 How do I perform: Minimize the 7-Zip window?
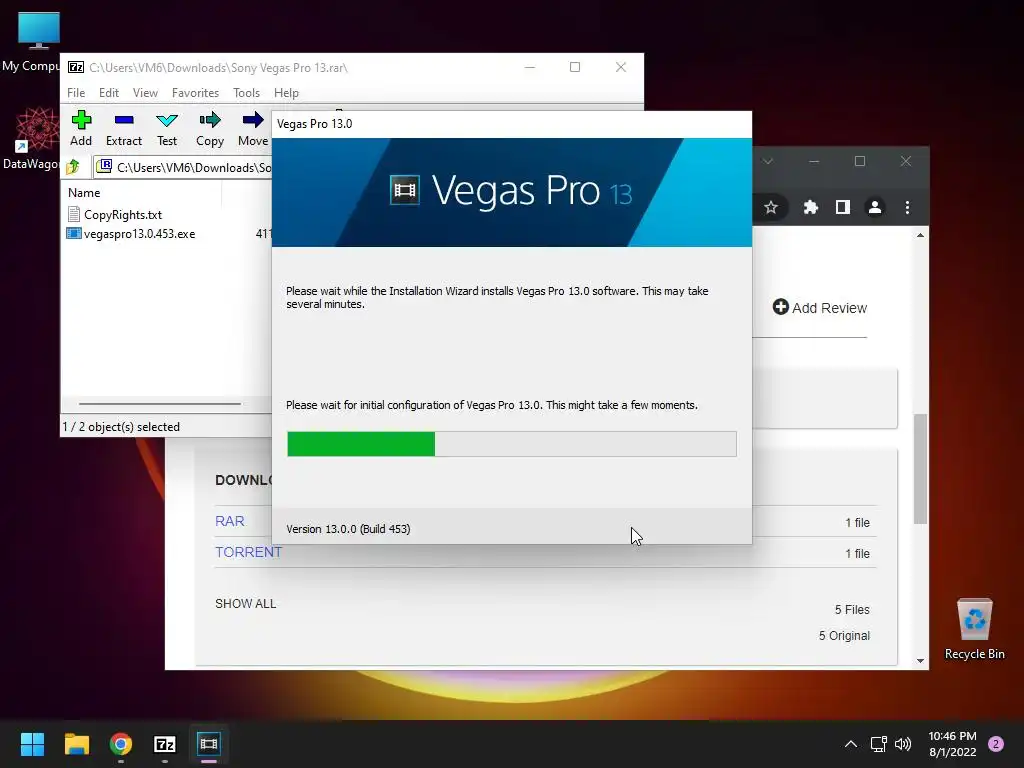(530, 67)
